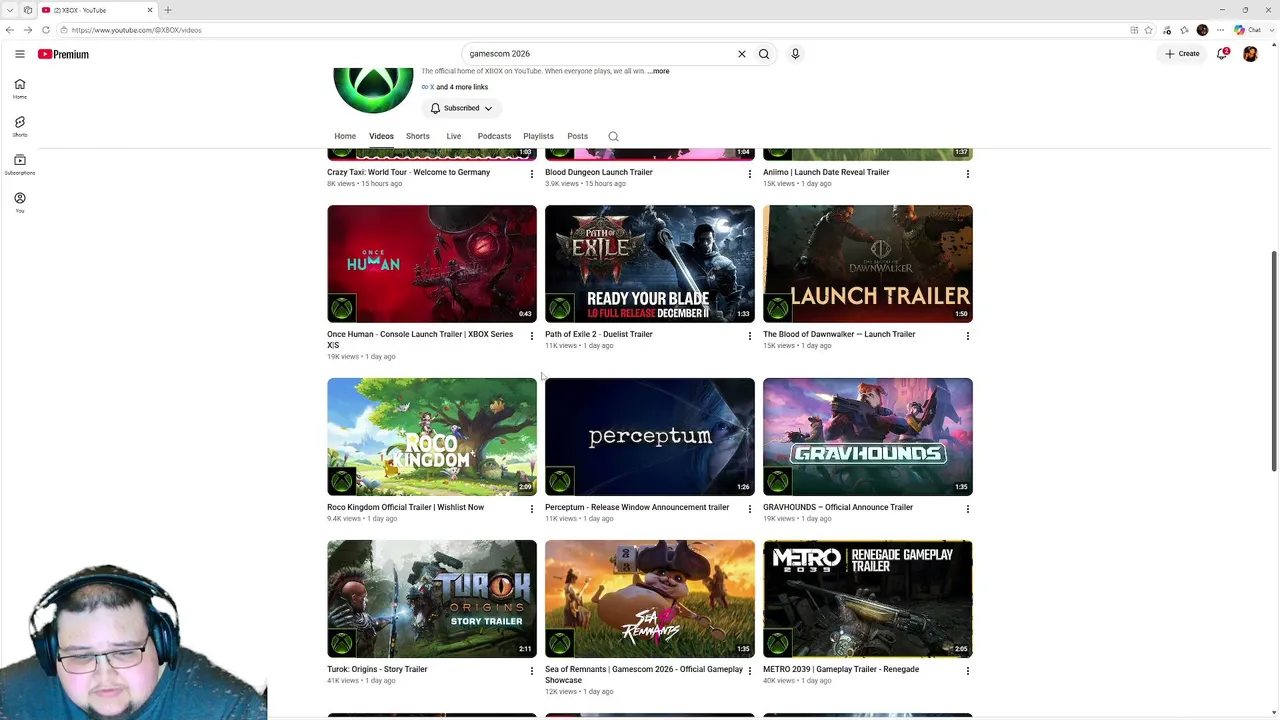Open options for Turok: Origins Story Trailer
Image resolution: width=1280 pixels, height=720 pixels.
pos(531,671)
